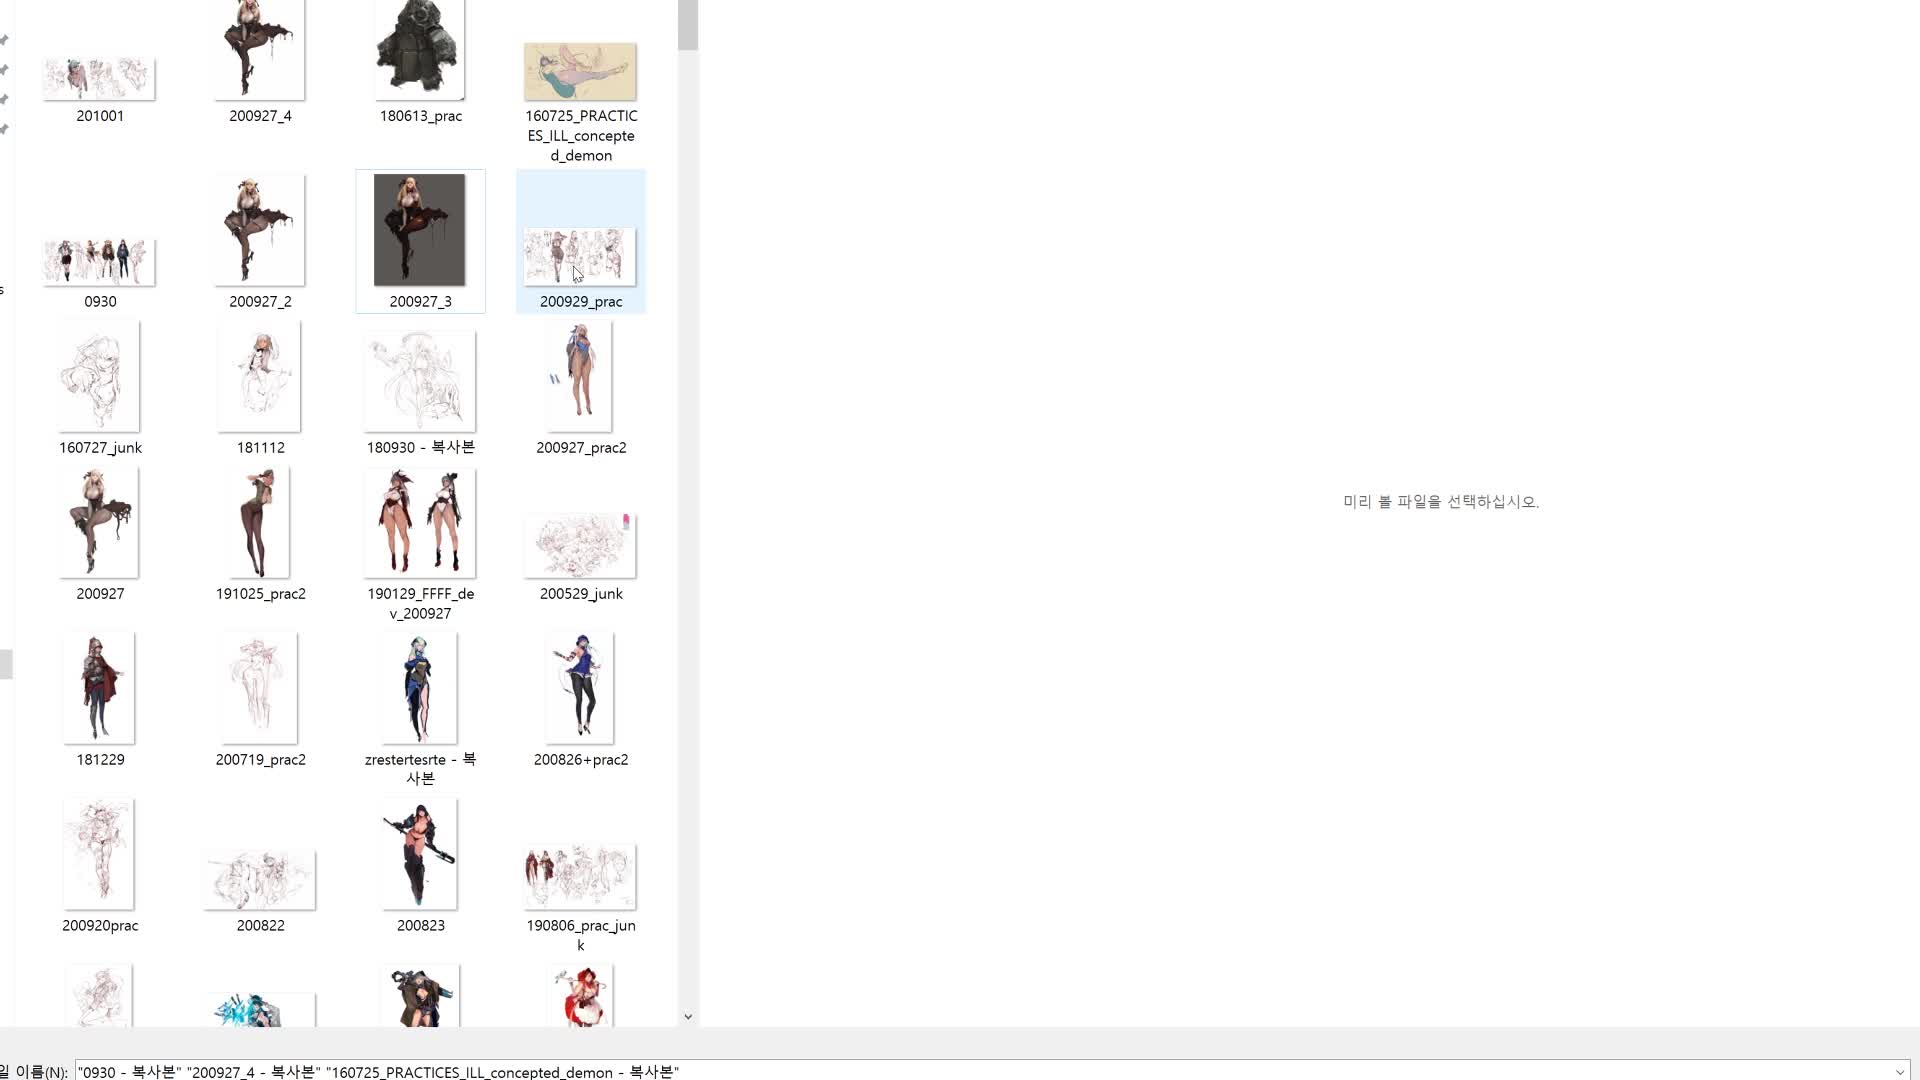The image size is (1920, 1080).
Task: Select the 200826+prac2 image thumbnail
Action: [580, 689]
